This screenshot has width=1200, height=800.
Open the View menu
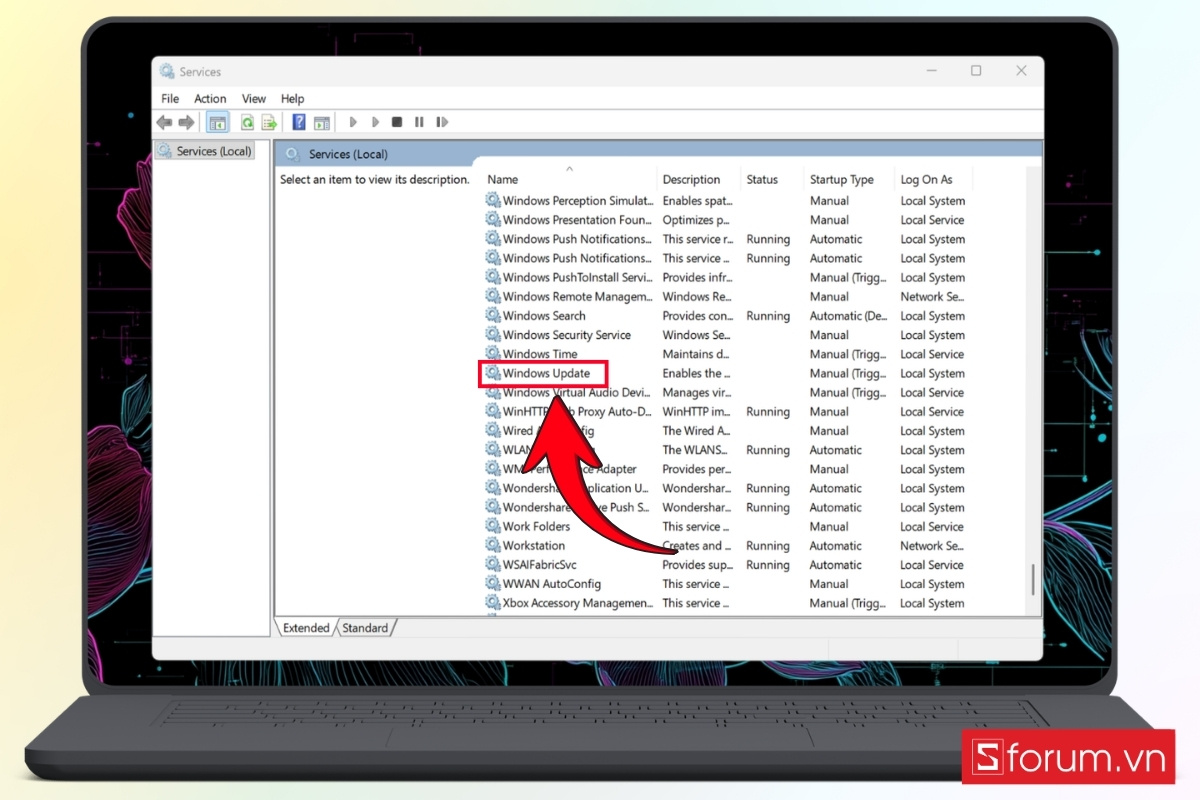pyautogui.click(x=254, y=99)
